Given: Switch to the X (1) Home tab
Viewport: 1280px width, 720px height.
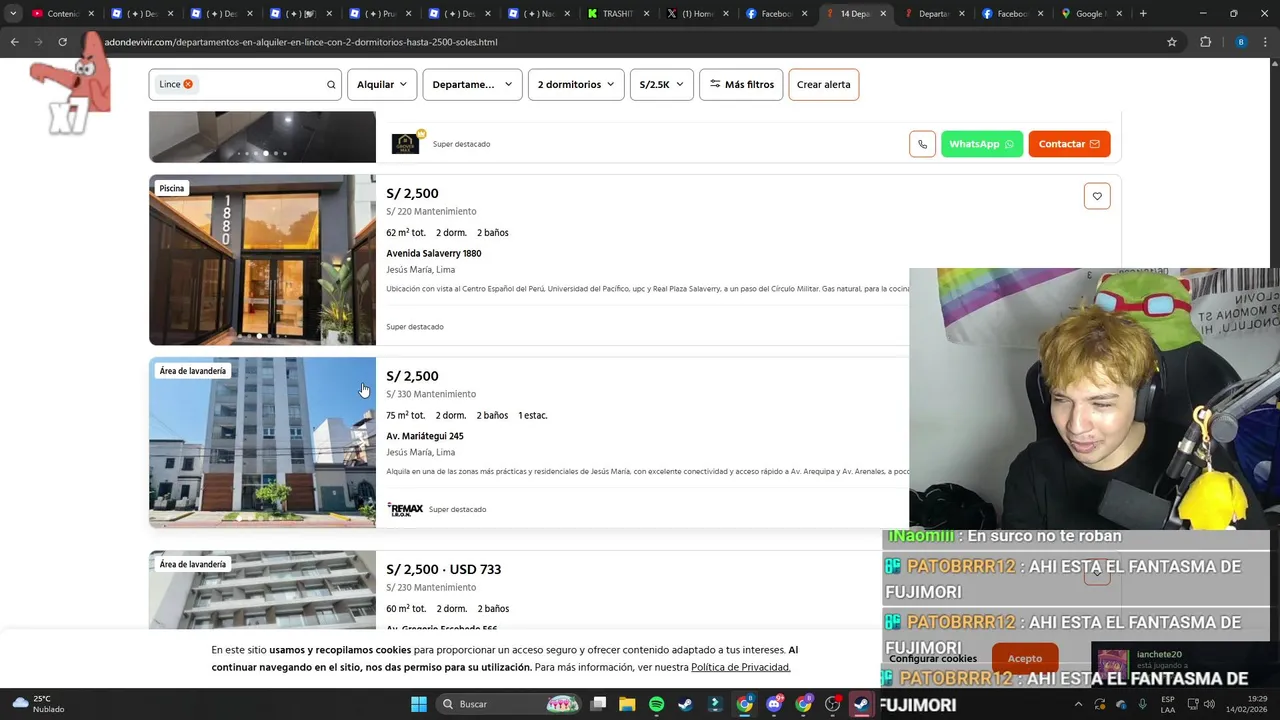Looking at the screenshot, I should (x=697, y=14).
